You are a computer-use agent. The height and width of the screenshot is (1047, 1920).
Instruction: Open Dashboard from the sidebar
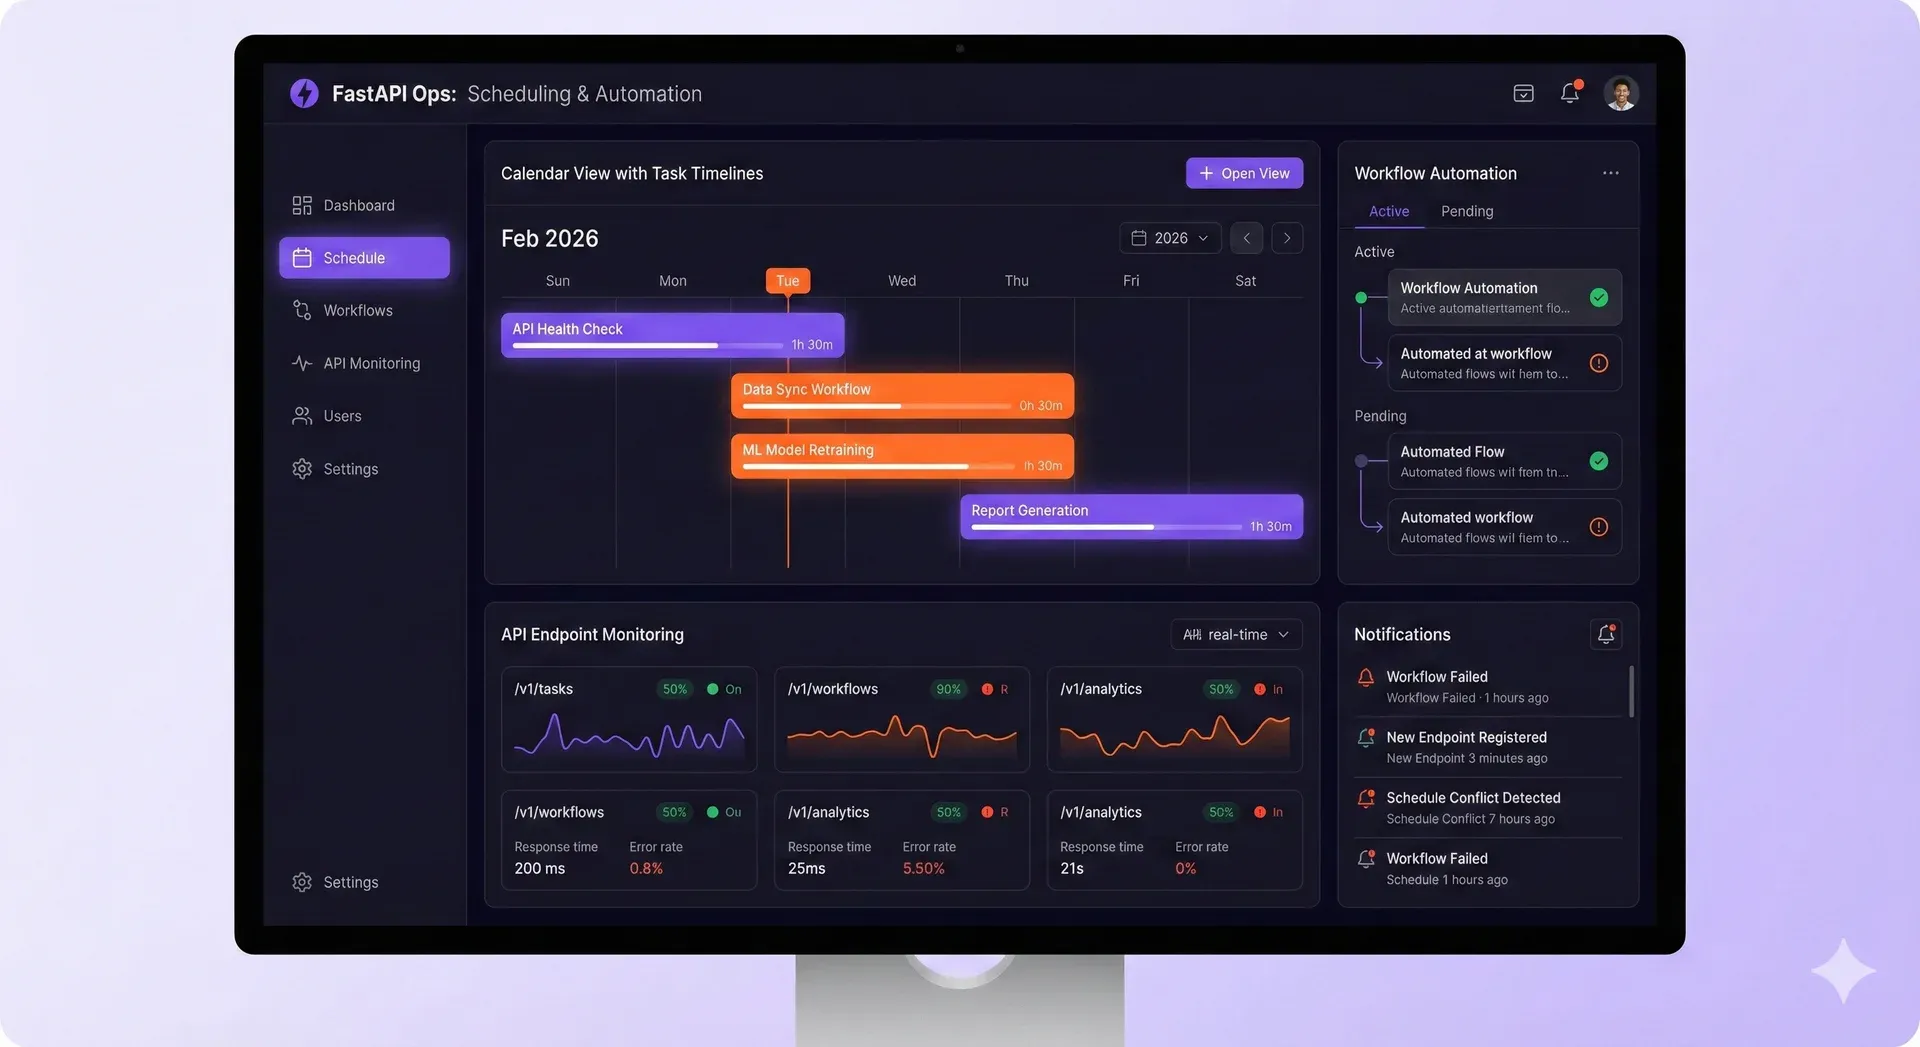point(358,205)
